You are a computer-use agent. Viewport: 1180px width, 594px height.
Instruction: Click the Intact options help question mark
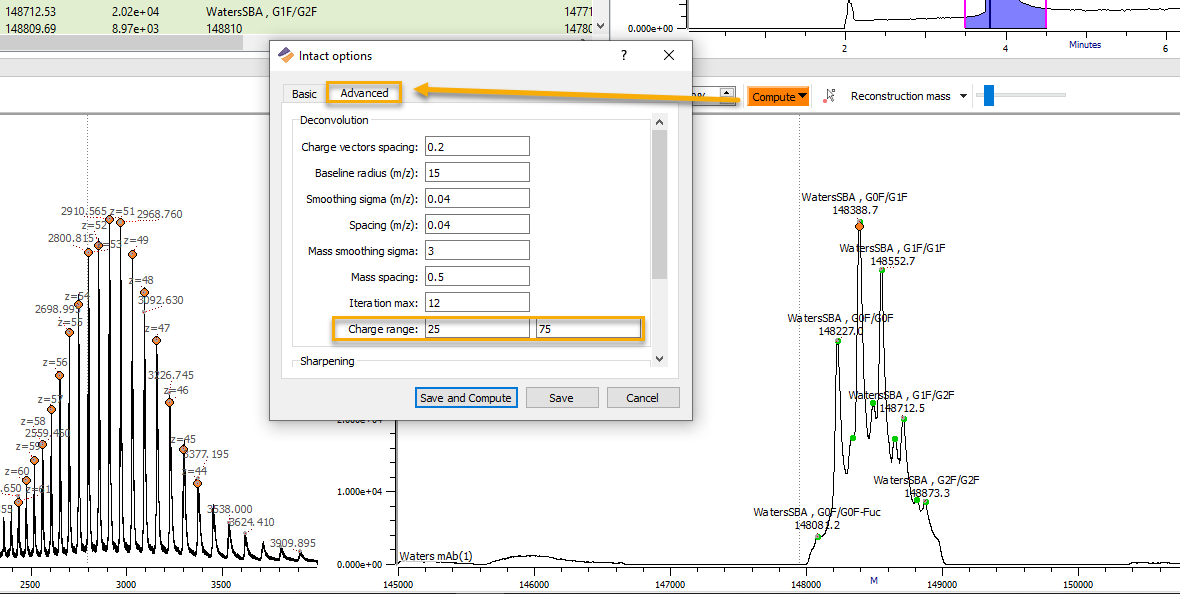point(624,56)
